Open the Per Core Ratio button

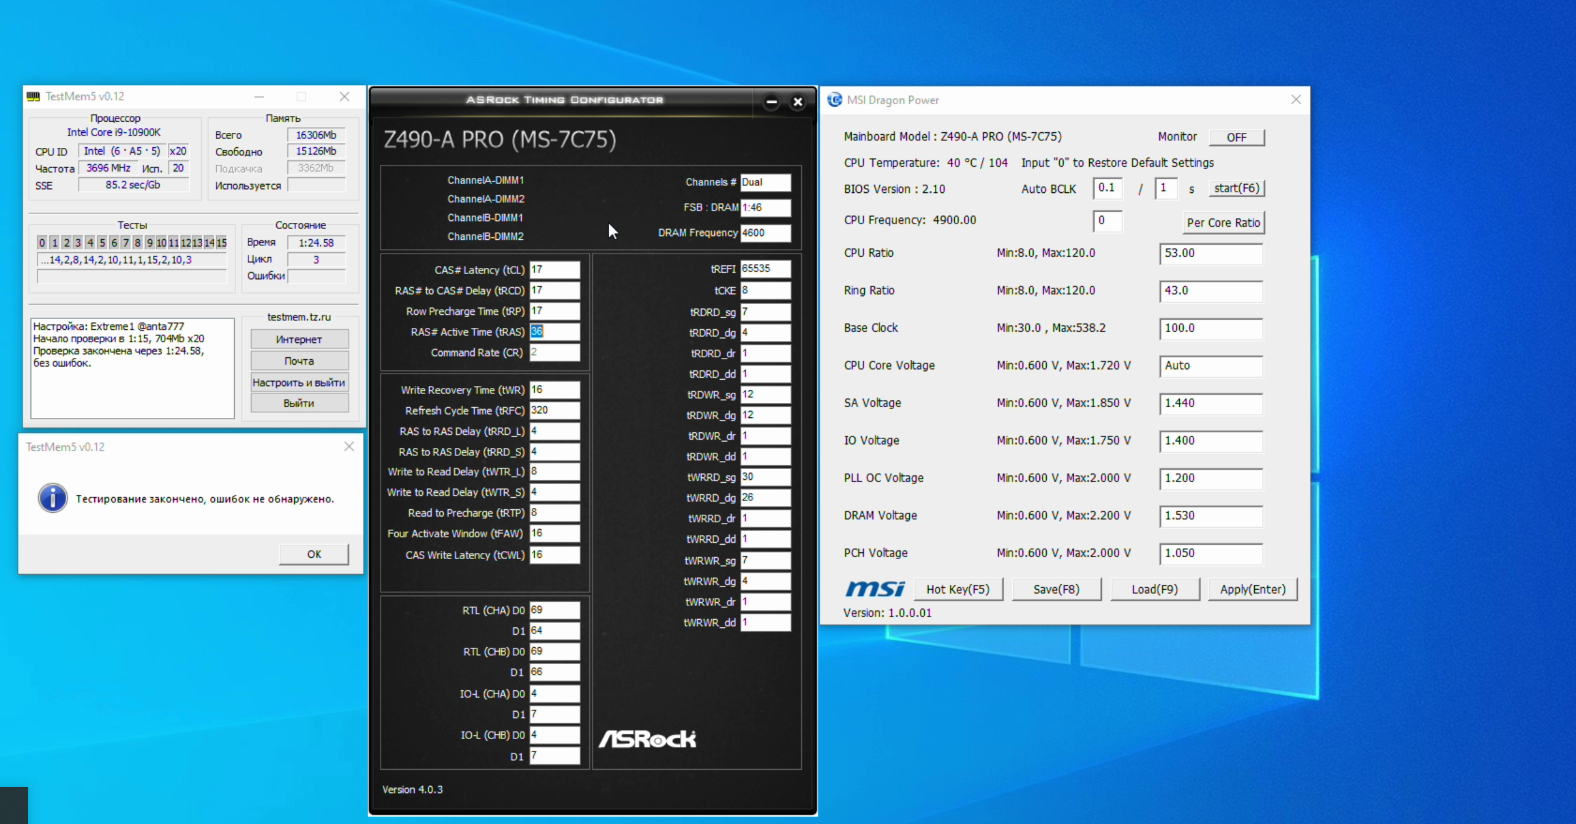(x=1223, y=223)
